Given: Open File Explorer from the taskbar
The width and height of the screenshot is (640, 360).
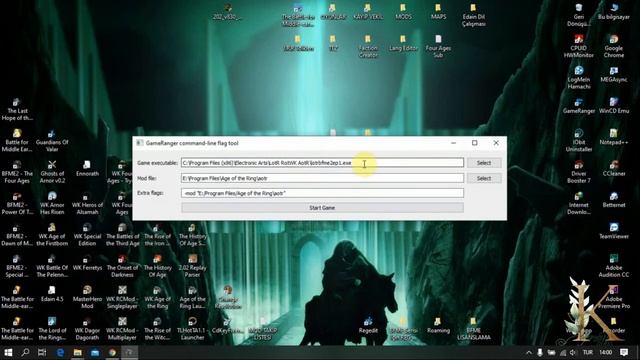Looking at the screenshot, I should [x=78, y=352].
